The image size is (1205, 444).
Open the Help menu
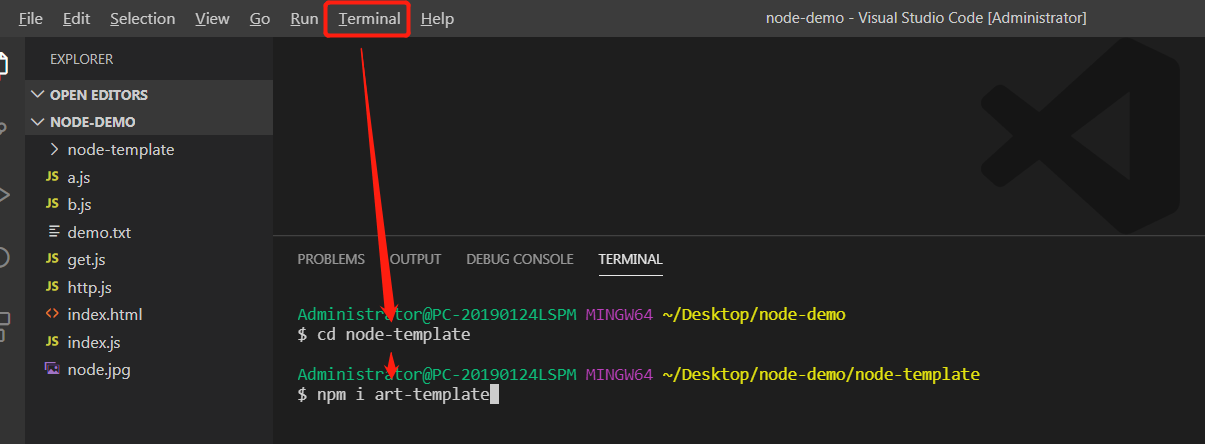(x=437, y=19)
